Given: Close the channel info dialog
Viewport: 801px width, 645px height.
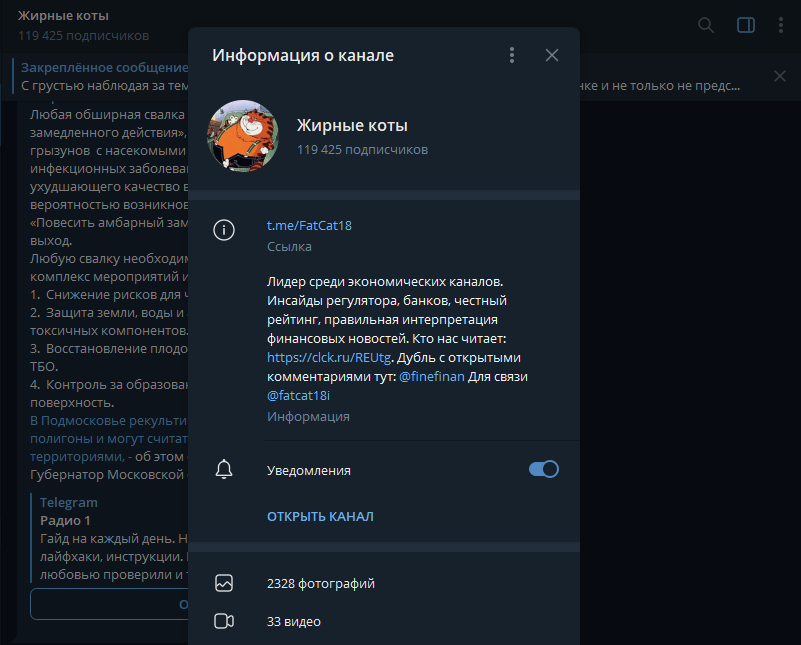Looking at the screenshot, I should [551, 55].
